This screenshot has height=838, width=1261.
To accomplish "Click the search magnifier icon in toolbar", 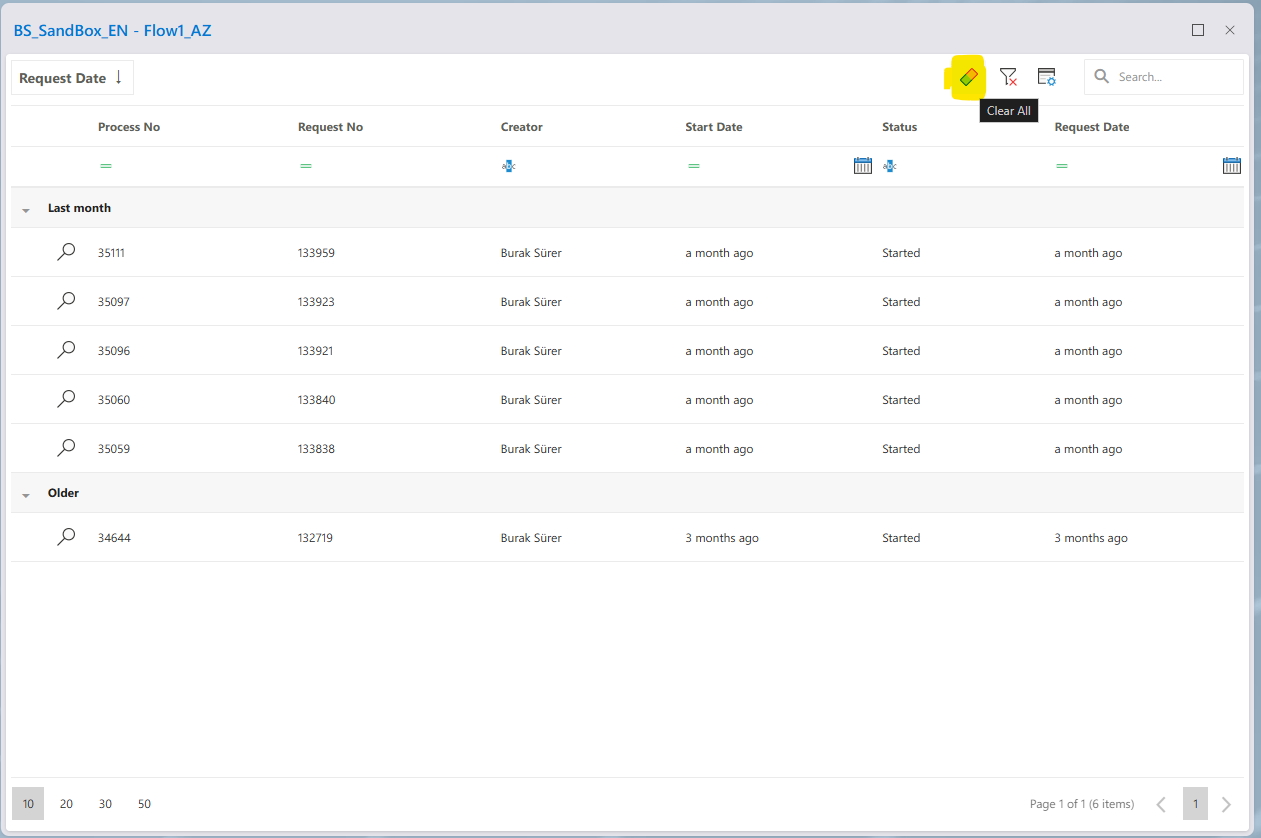I will (x=1102, y=76).
